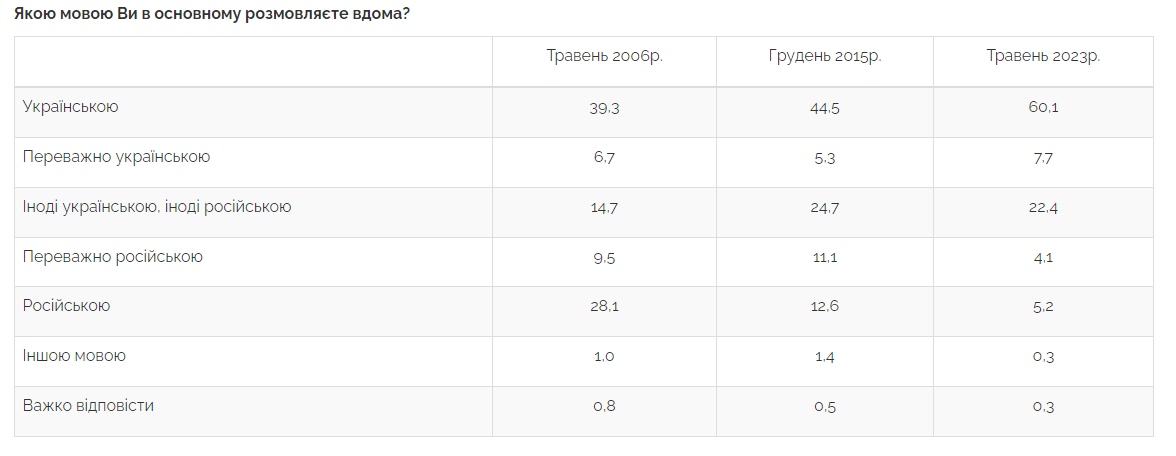This screenshot has height=456, width=1176.
Task: Click the Переважно російською row label
Action: (112, 256)
